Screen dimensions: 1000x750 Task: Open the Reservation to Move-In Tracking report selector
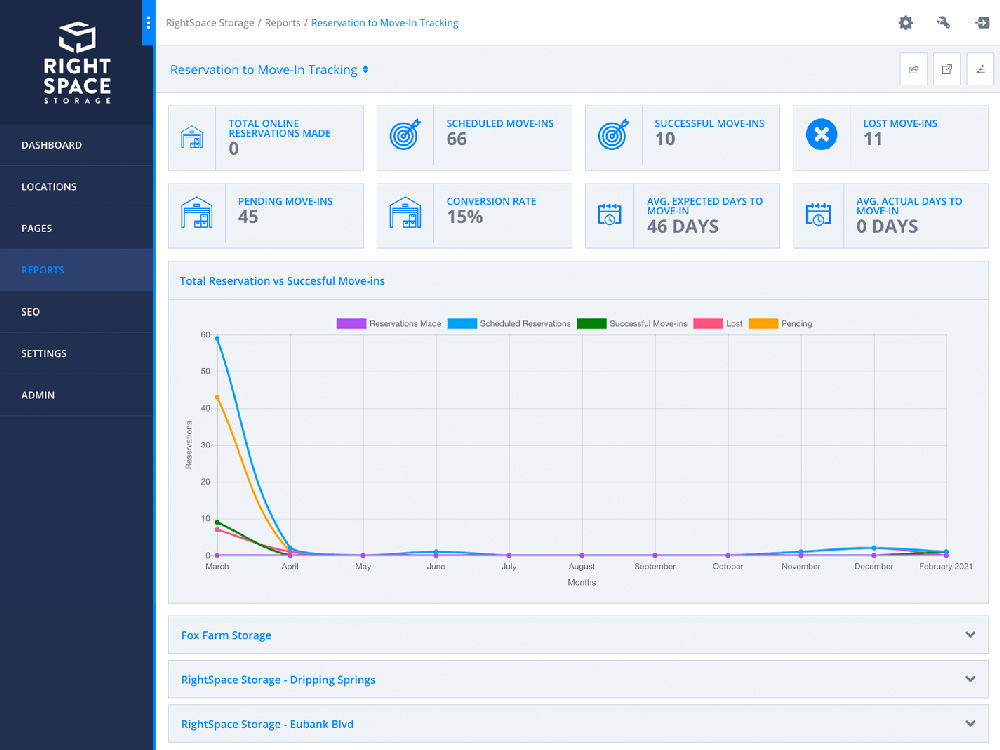coord(269,70)
